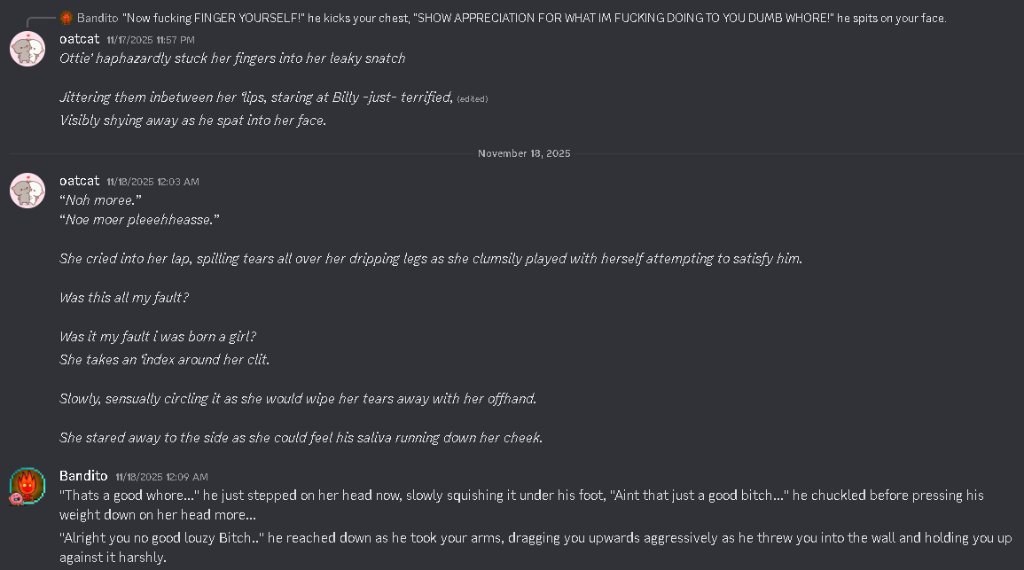Click the 11/17/2025 11:57 PM timestamp
This screenshot has height=570, width=1024.
tap(150, 40)
